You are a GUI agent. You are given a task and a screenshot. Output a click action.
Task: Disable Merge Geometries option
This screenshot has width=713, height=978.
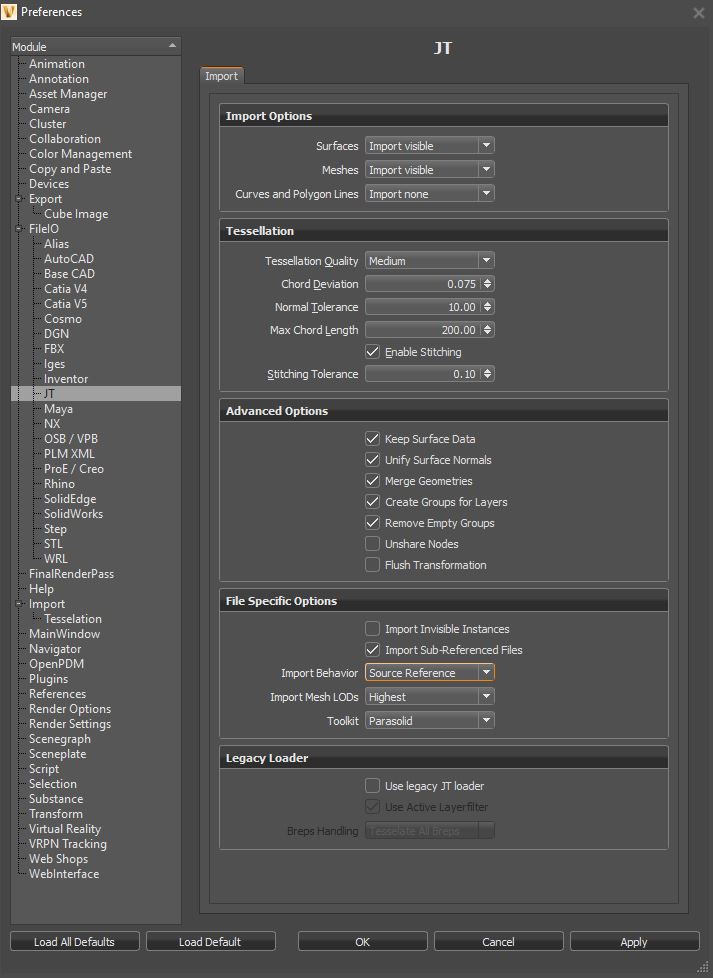(372, 481)
